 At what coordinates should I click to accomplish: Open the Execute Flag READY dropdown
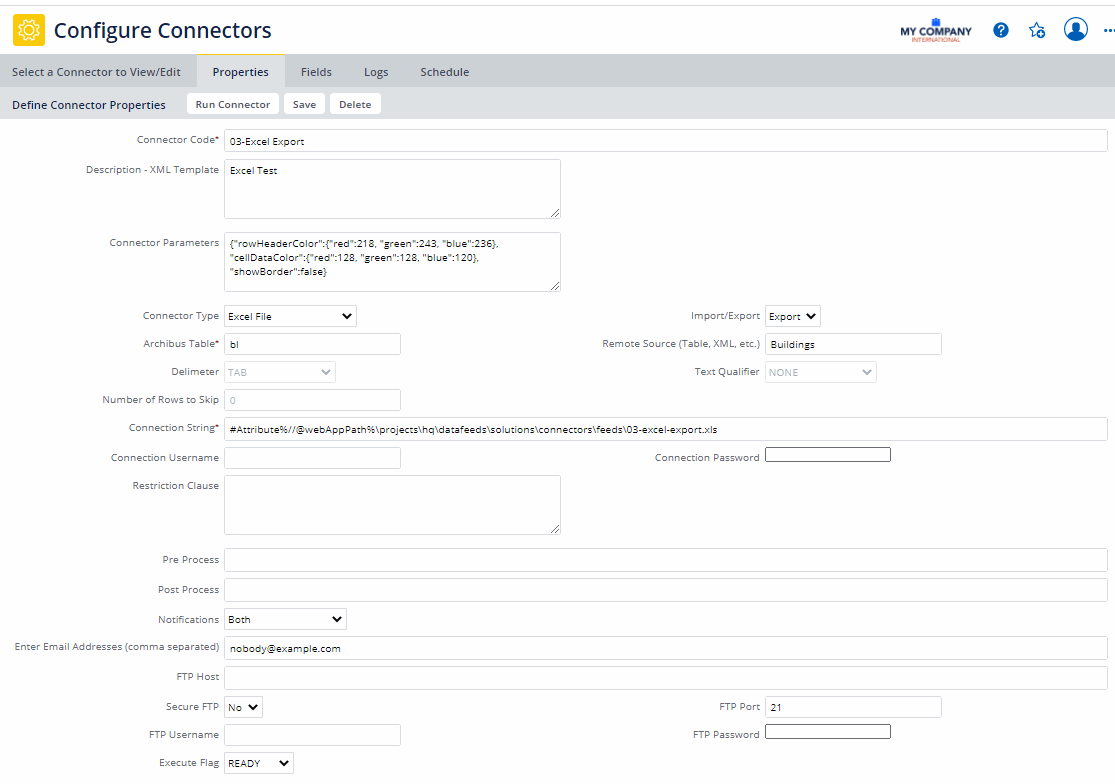[259, 763]
